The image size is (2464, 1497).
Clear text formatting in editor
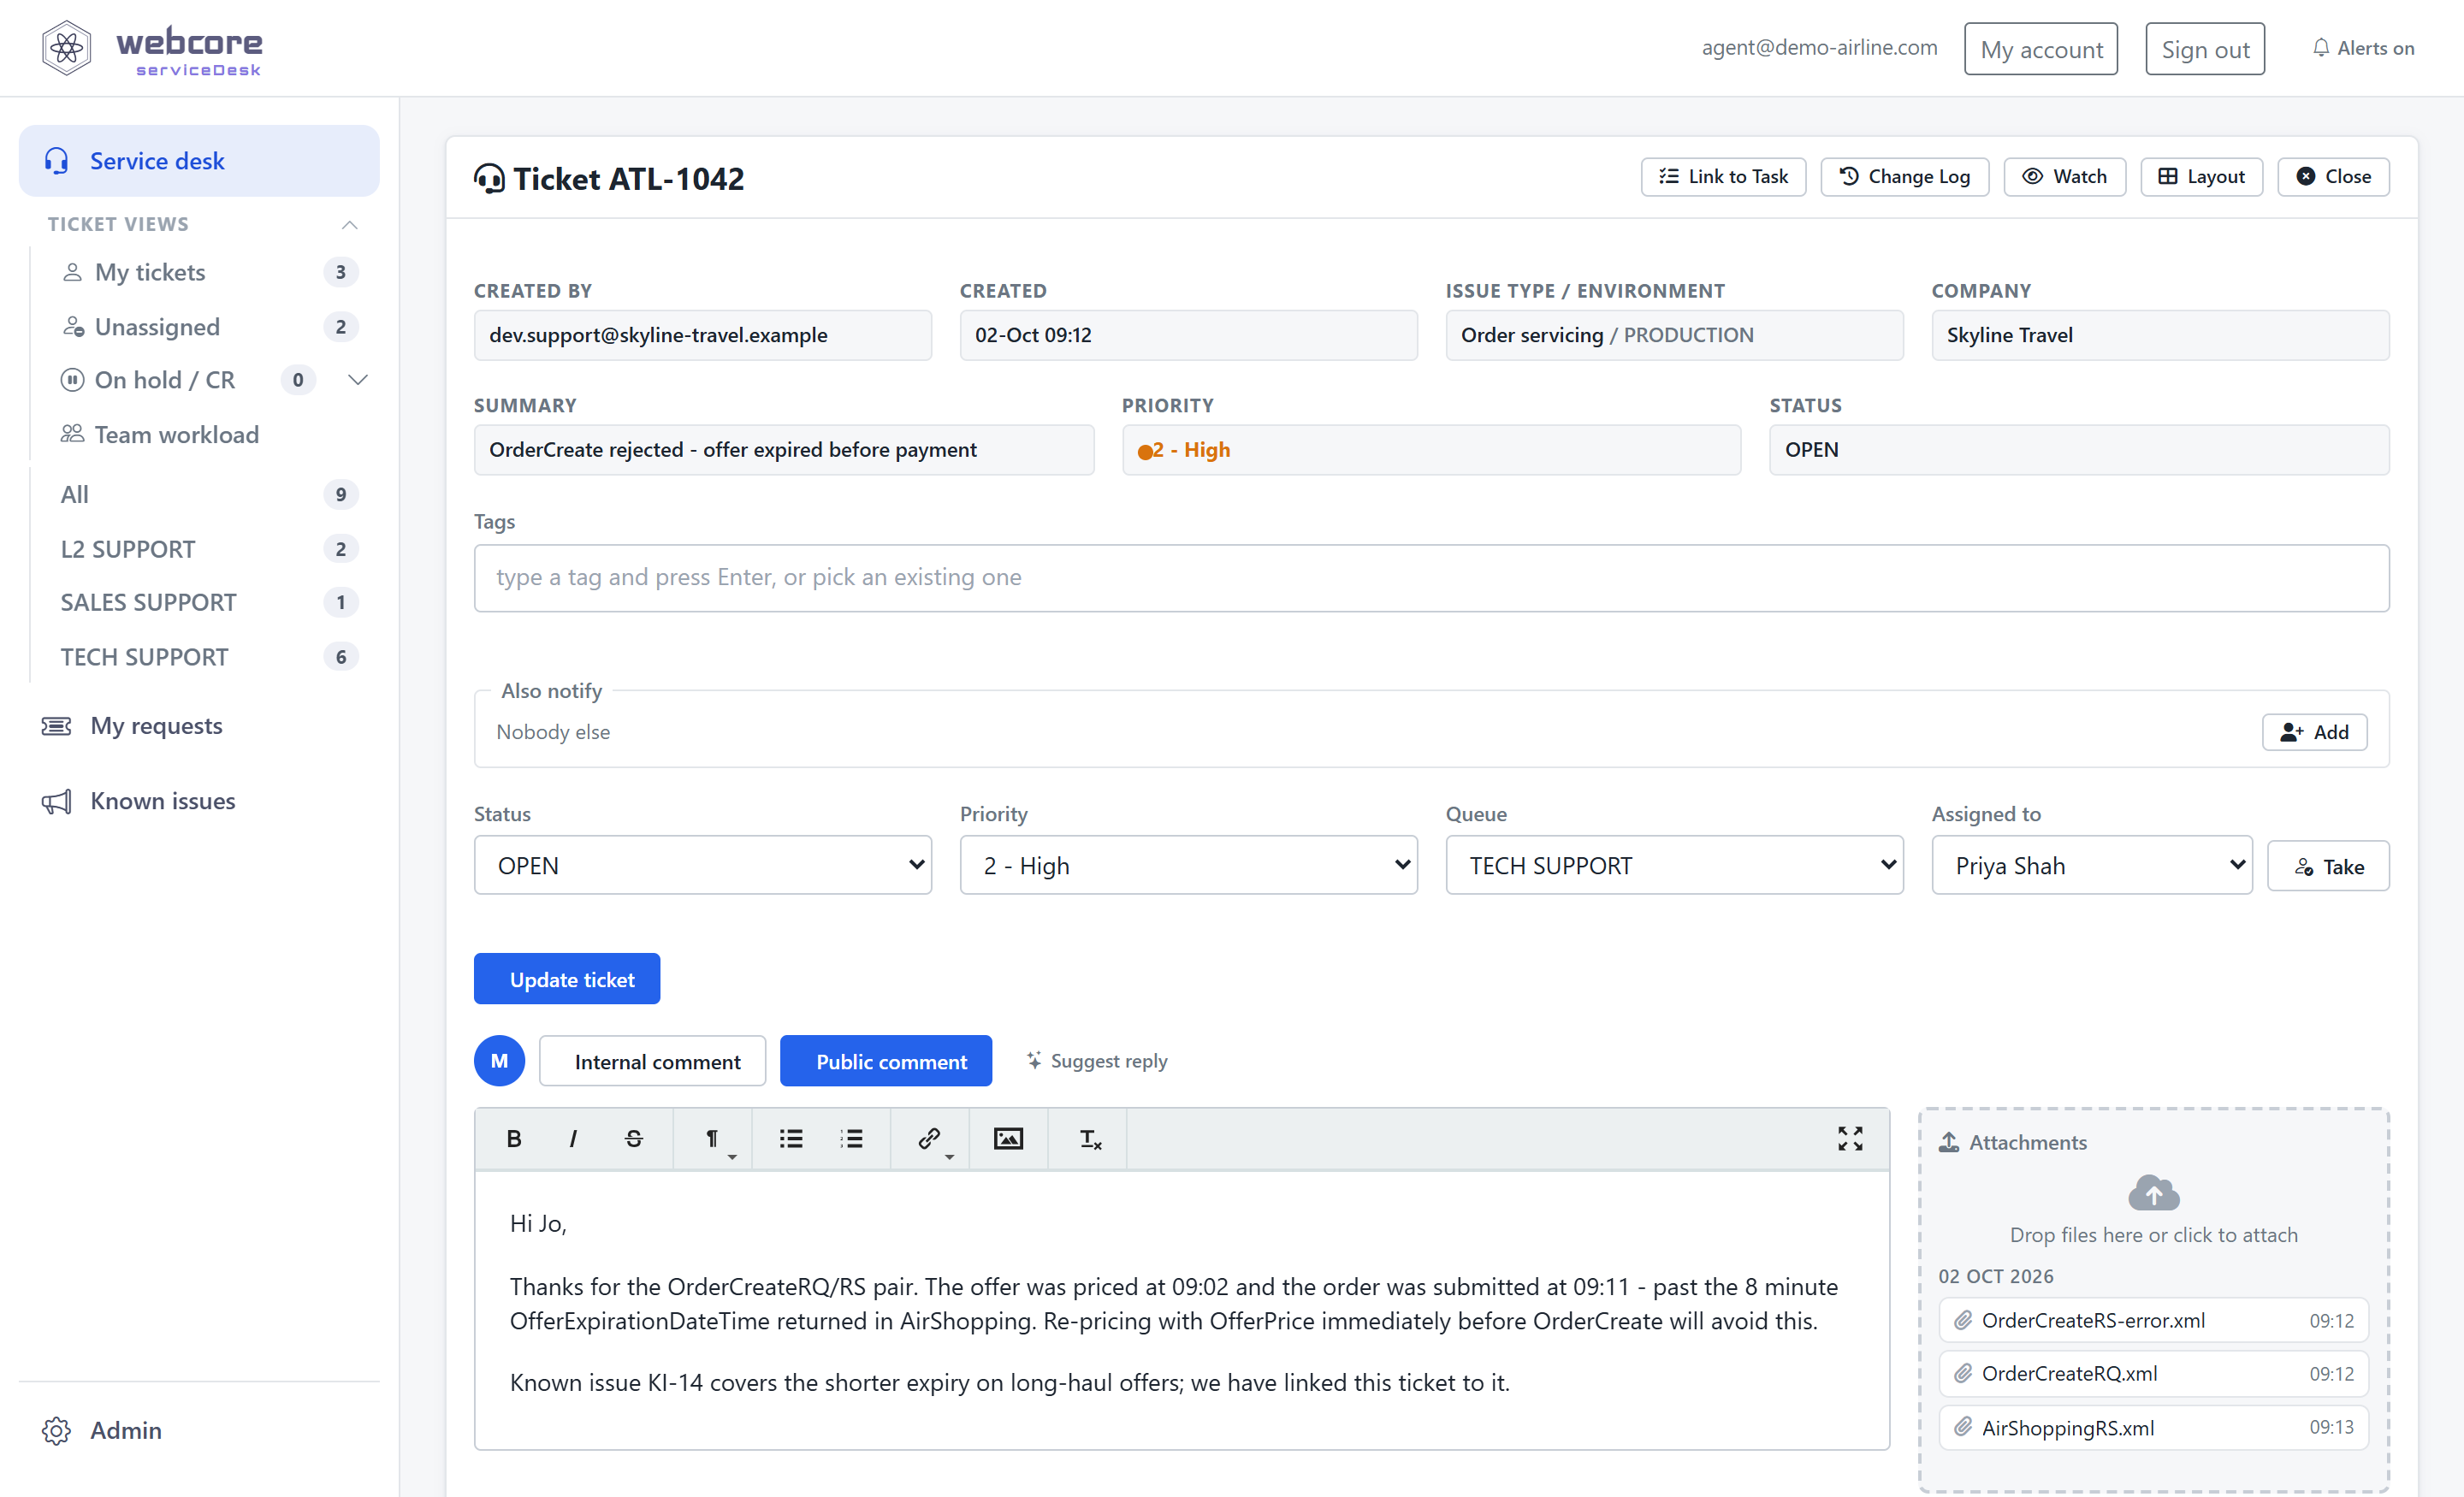[1089, 1138]
